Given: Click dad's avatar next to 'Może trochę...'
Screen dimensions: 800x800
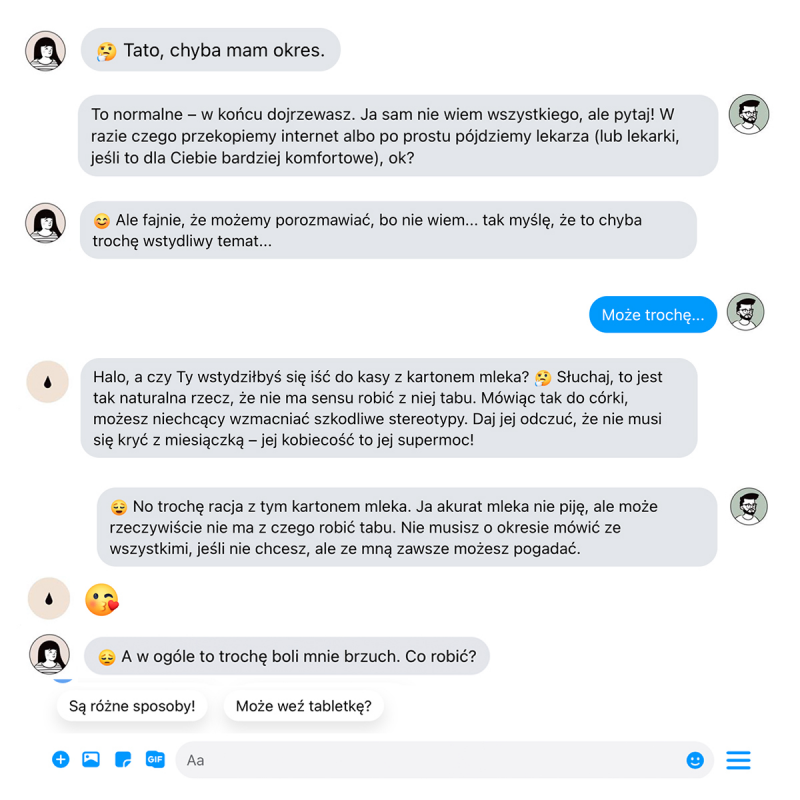Looking at the screenshot, I should (745, 313).
